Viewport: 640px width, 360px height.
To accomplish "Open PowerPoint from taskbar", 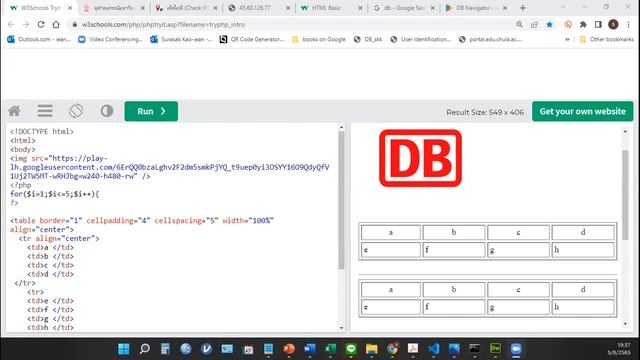I will (289, 349).
